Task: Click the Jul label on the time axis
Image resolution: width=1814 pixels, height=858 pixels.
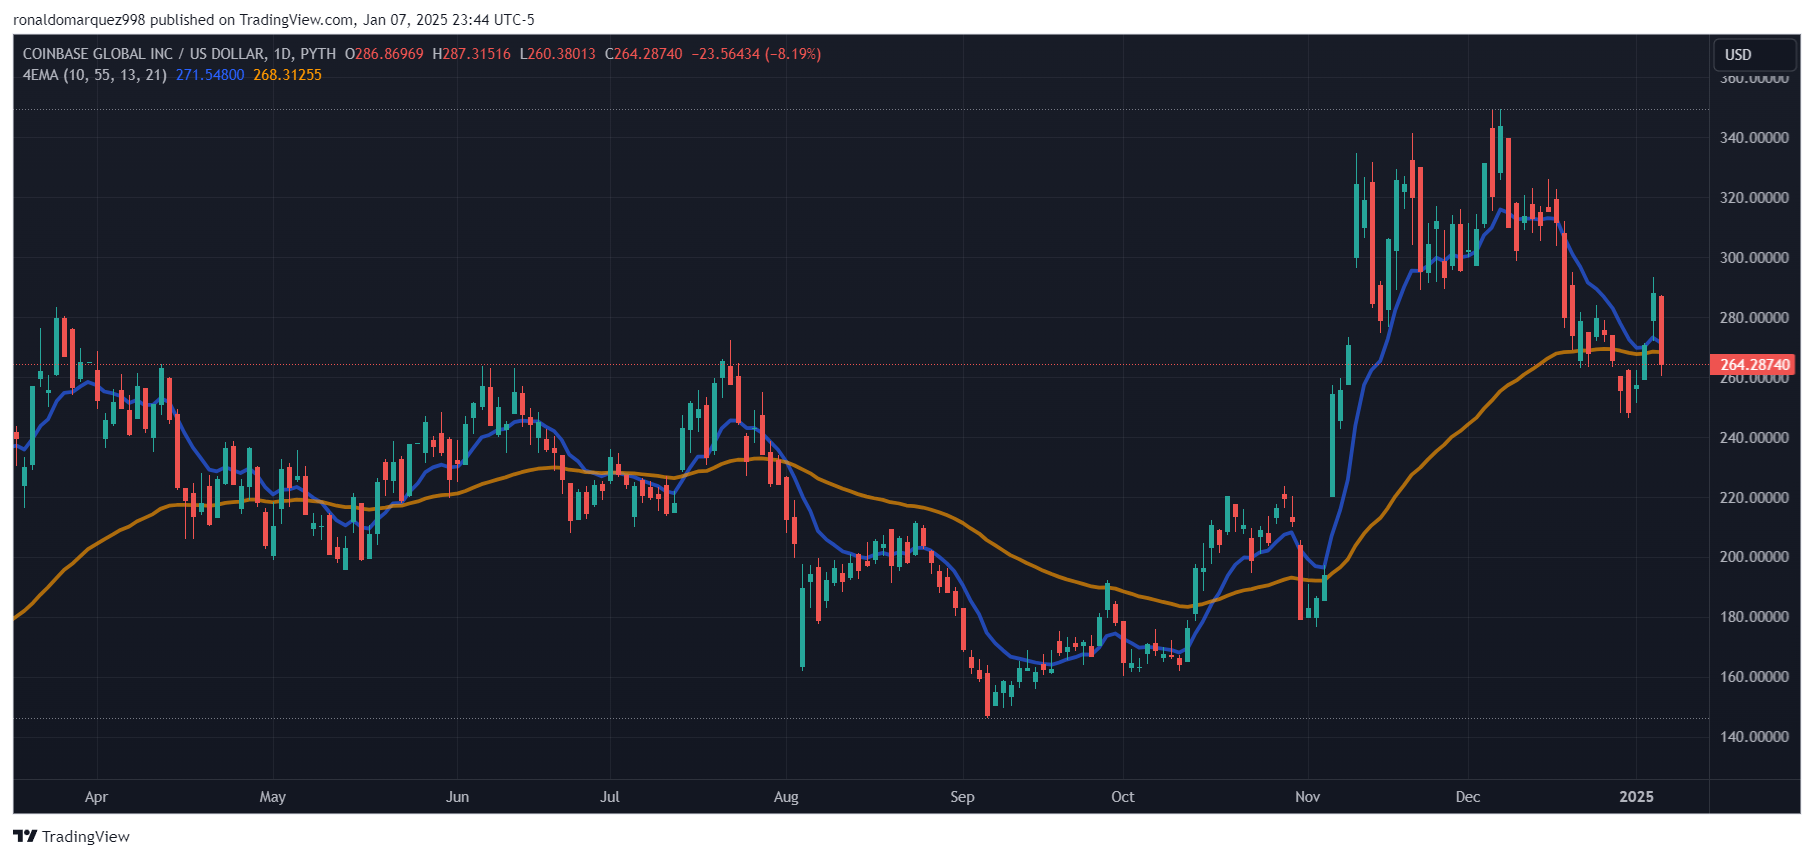Action: pos(610,797)
